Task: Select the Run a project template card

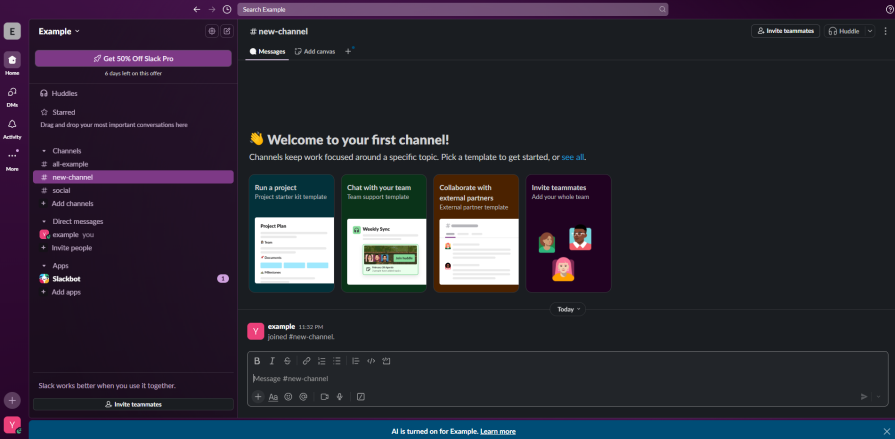Action: pos(292,233)
